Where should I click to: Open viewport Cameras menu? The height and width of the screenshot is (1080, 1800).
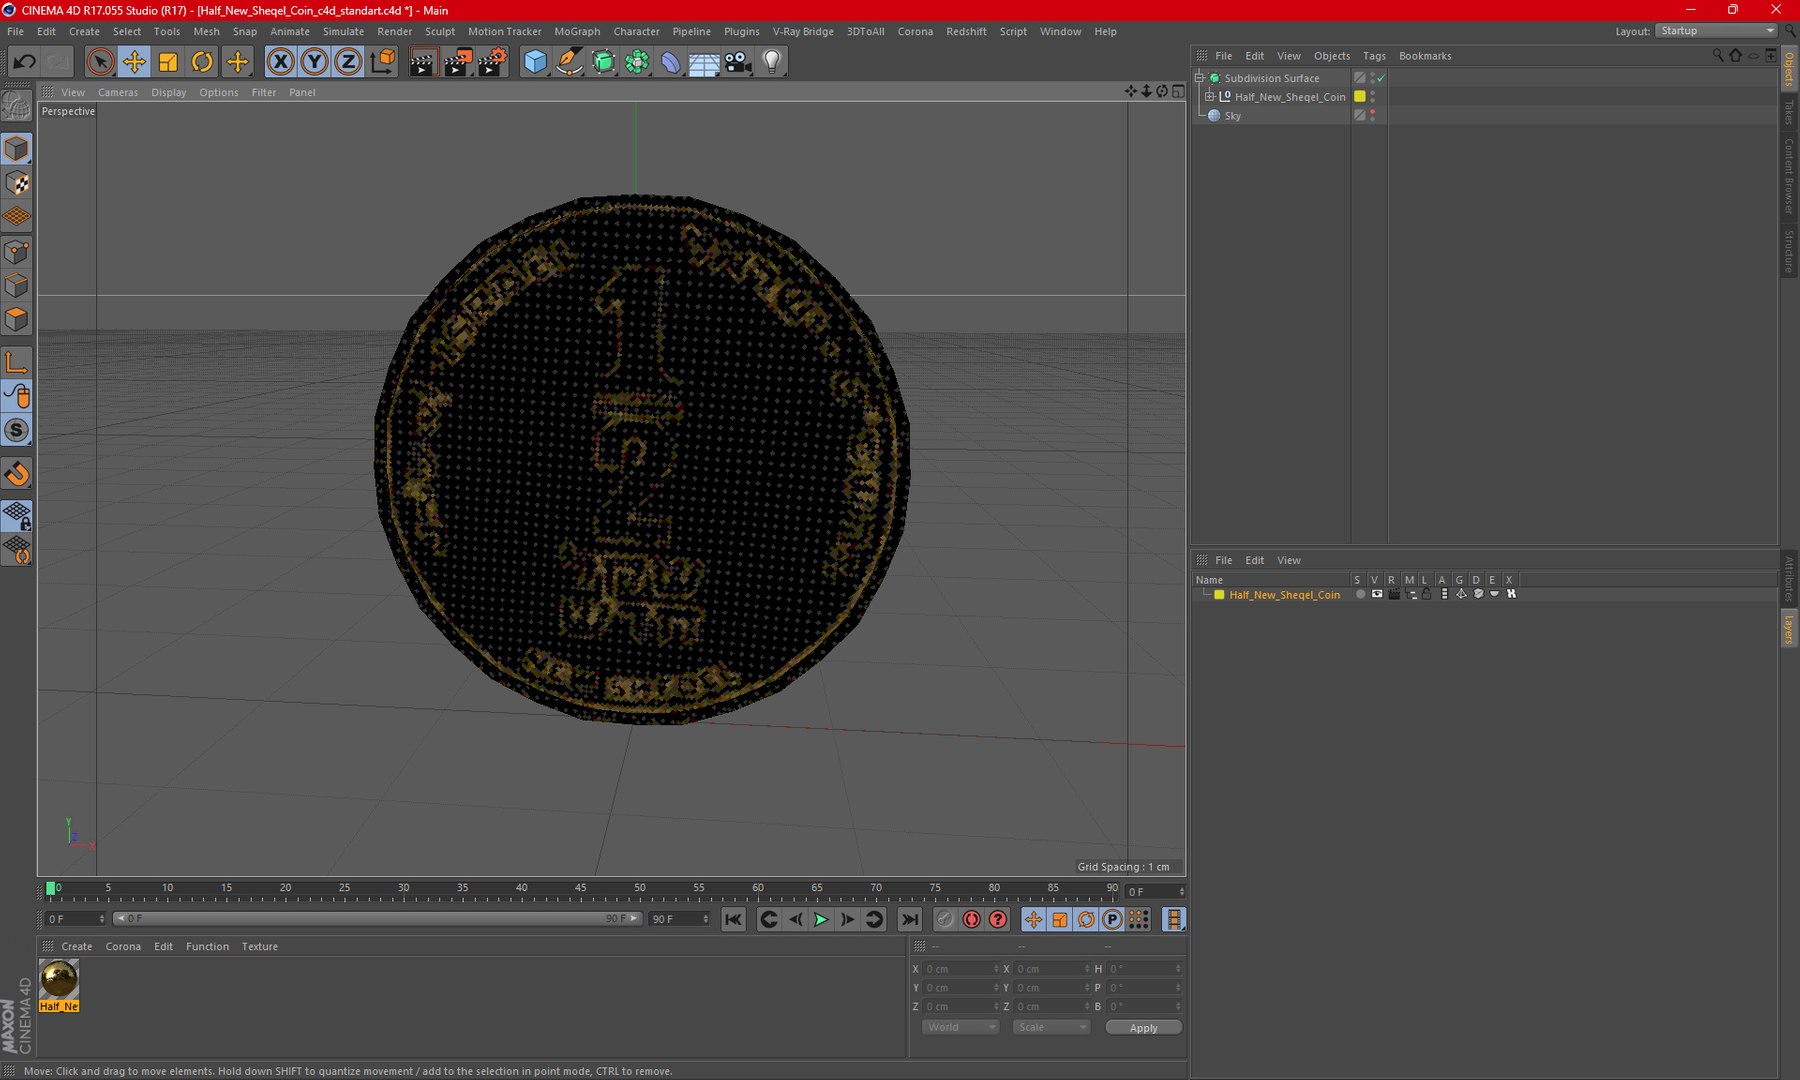pyautogui.click(x=118, y=92)
